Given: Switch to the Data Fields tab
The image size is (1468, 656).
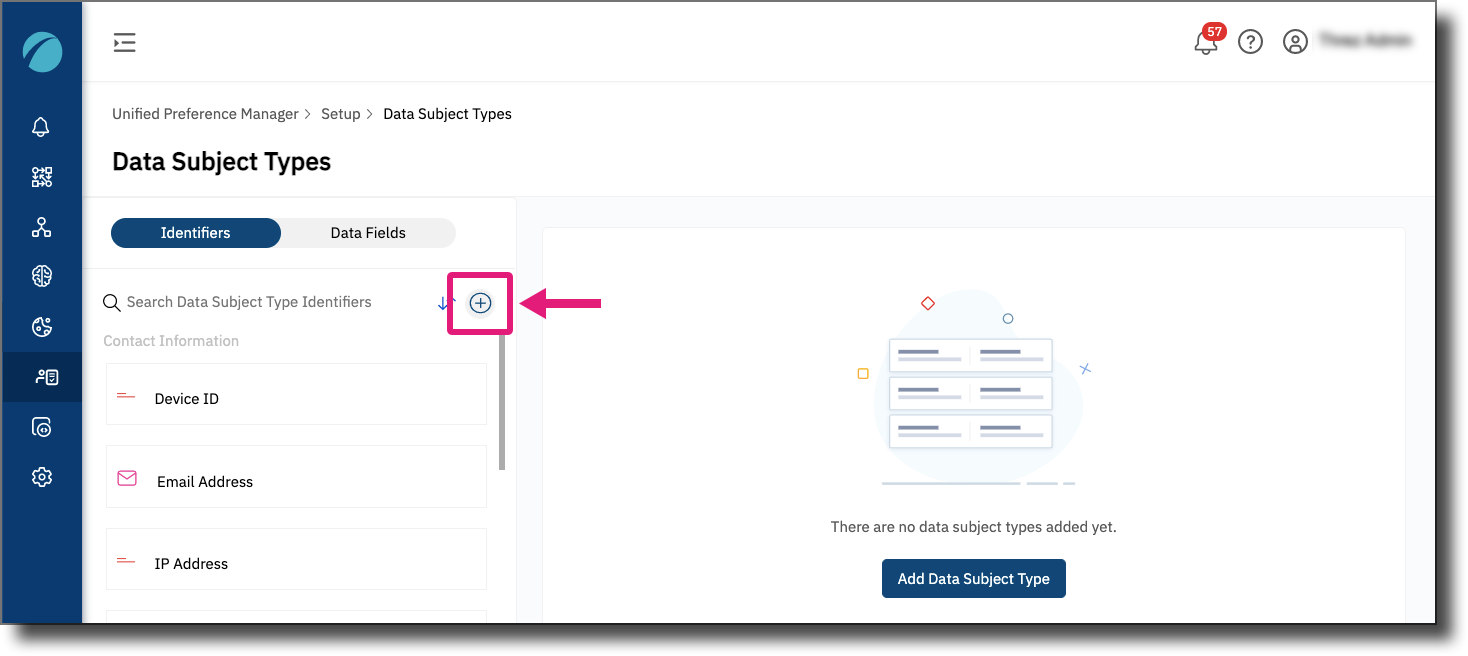Looking at the screenshot, I should [369, 232].
